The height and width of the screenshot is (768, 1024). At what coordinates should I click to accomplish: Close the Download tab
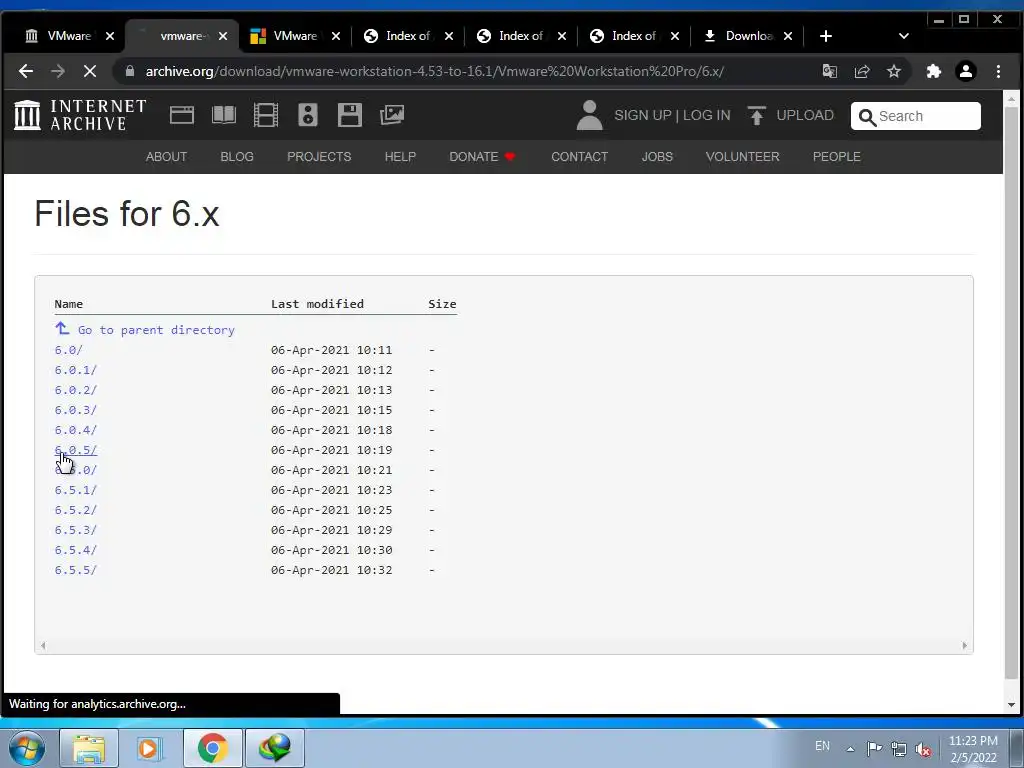pos(788,36)
